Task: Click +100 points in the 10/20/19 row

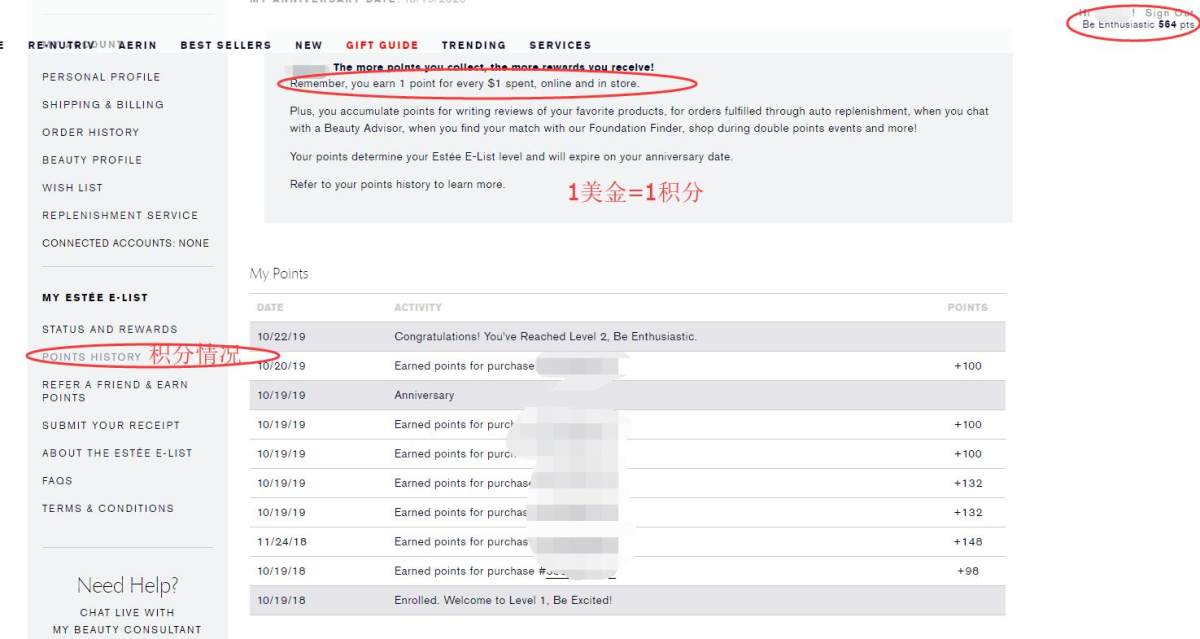Action: [x=968, y=366]
